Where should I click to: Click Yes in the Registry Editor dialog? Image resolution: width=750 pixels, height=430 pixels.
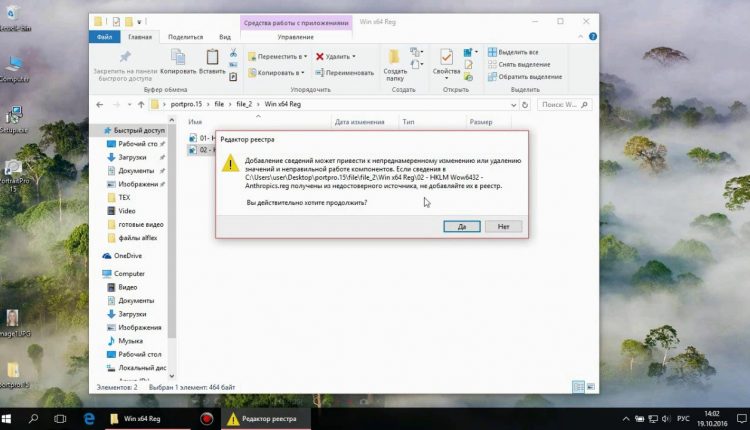coord(462,226)
